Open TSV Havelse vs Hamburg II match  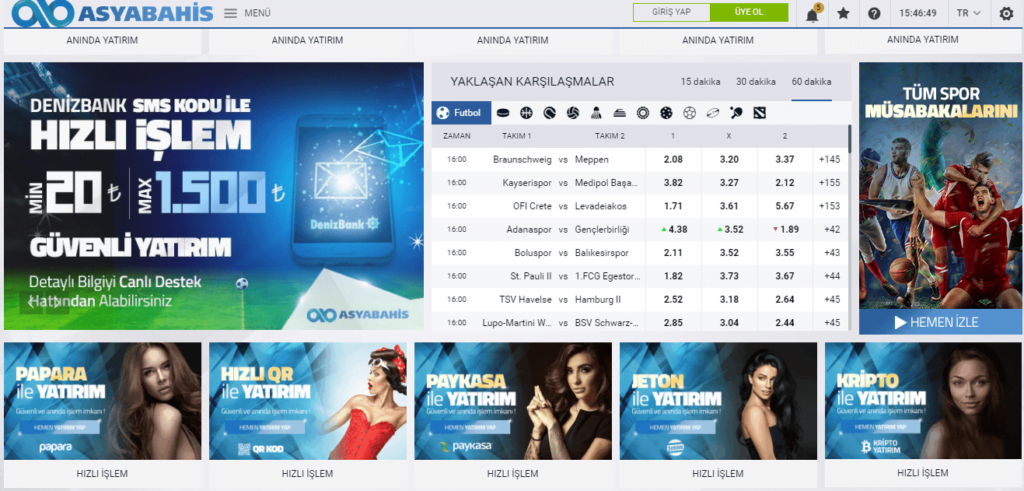coord(562,300)
